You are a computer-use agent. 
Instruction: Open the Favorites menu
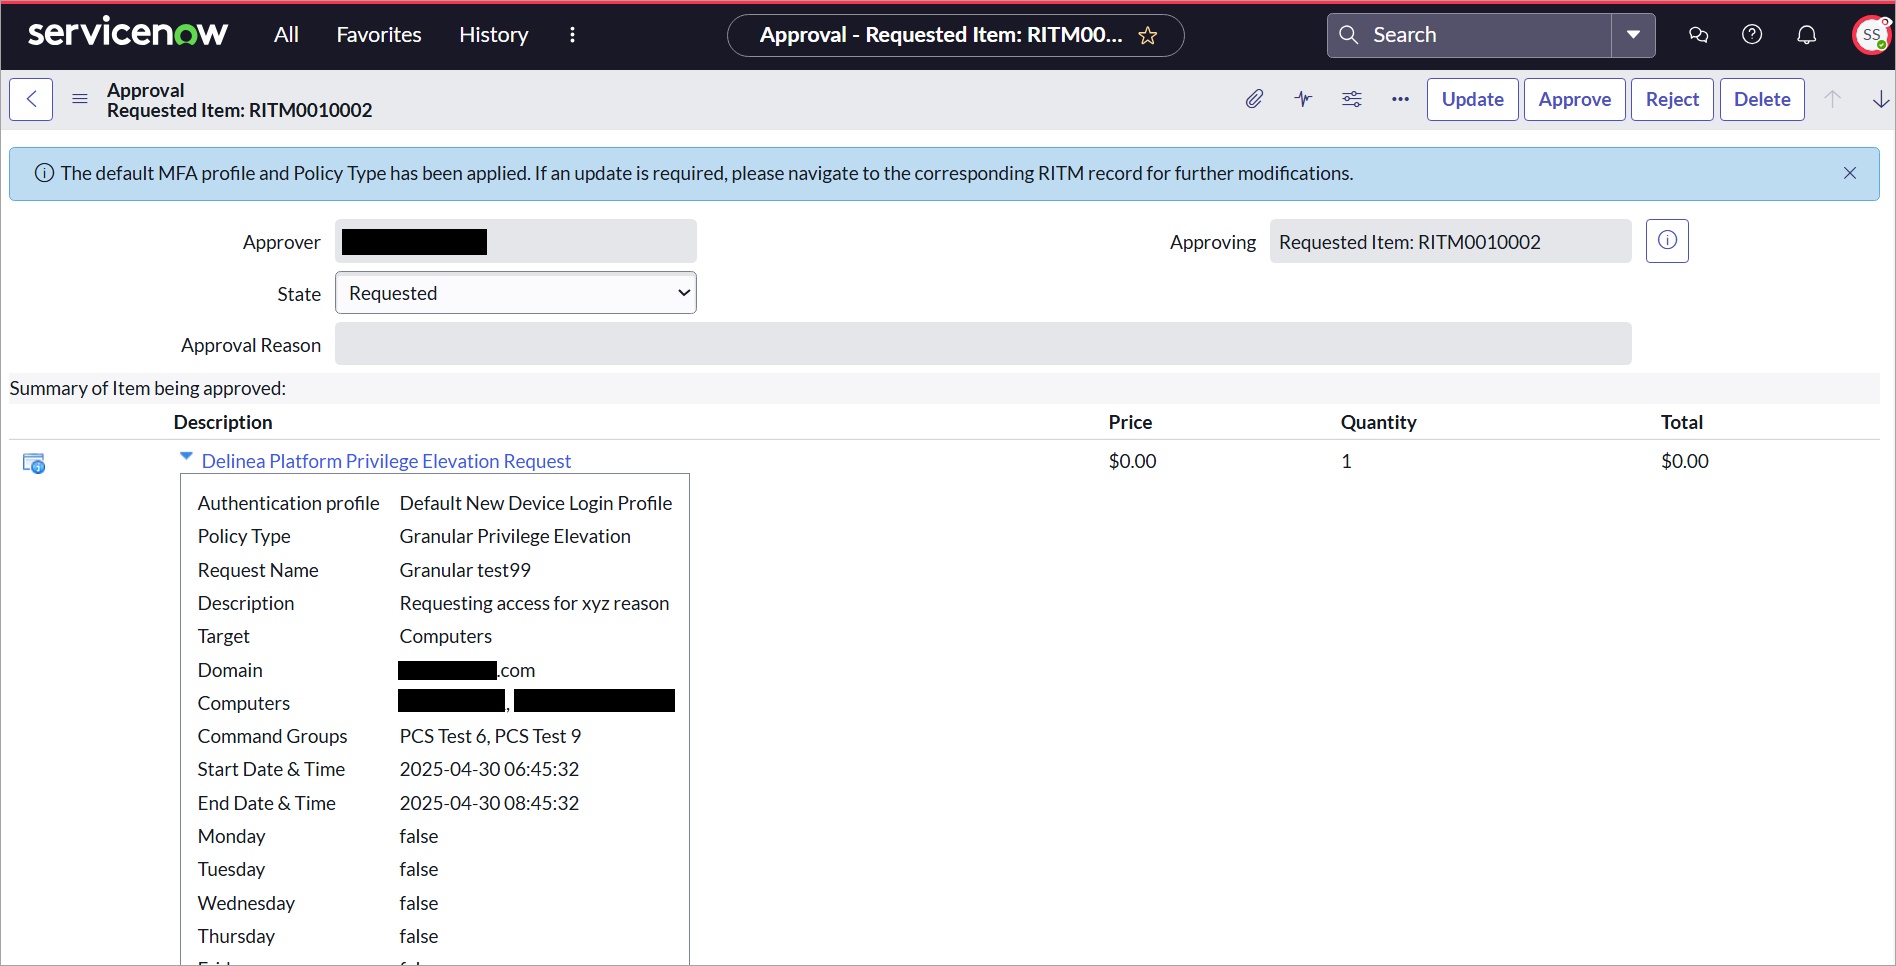click(379, 35)
